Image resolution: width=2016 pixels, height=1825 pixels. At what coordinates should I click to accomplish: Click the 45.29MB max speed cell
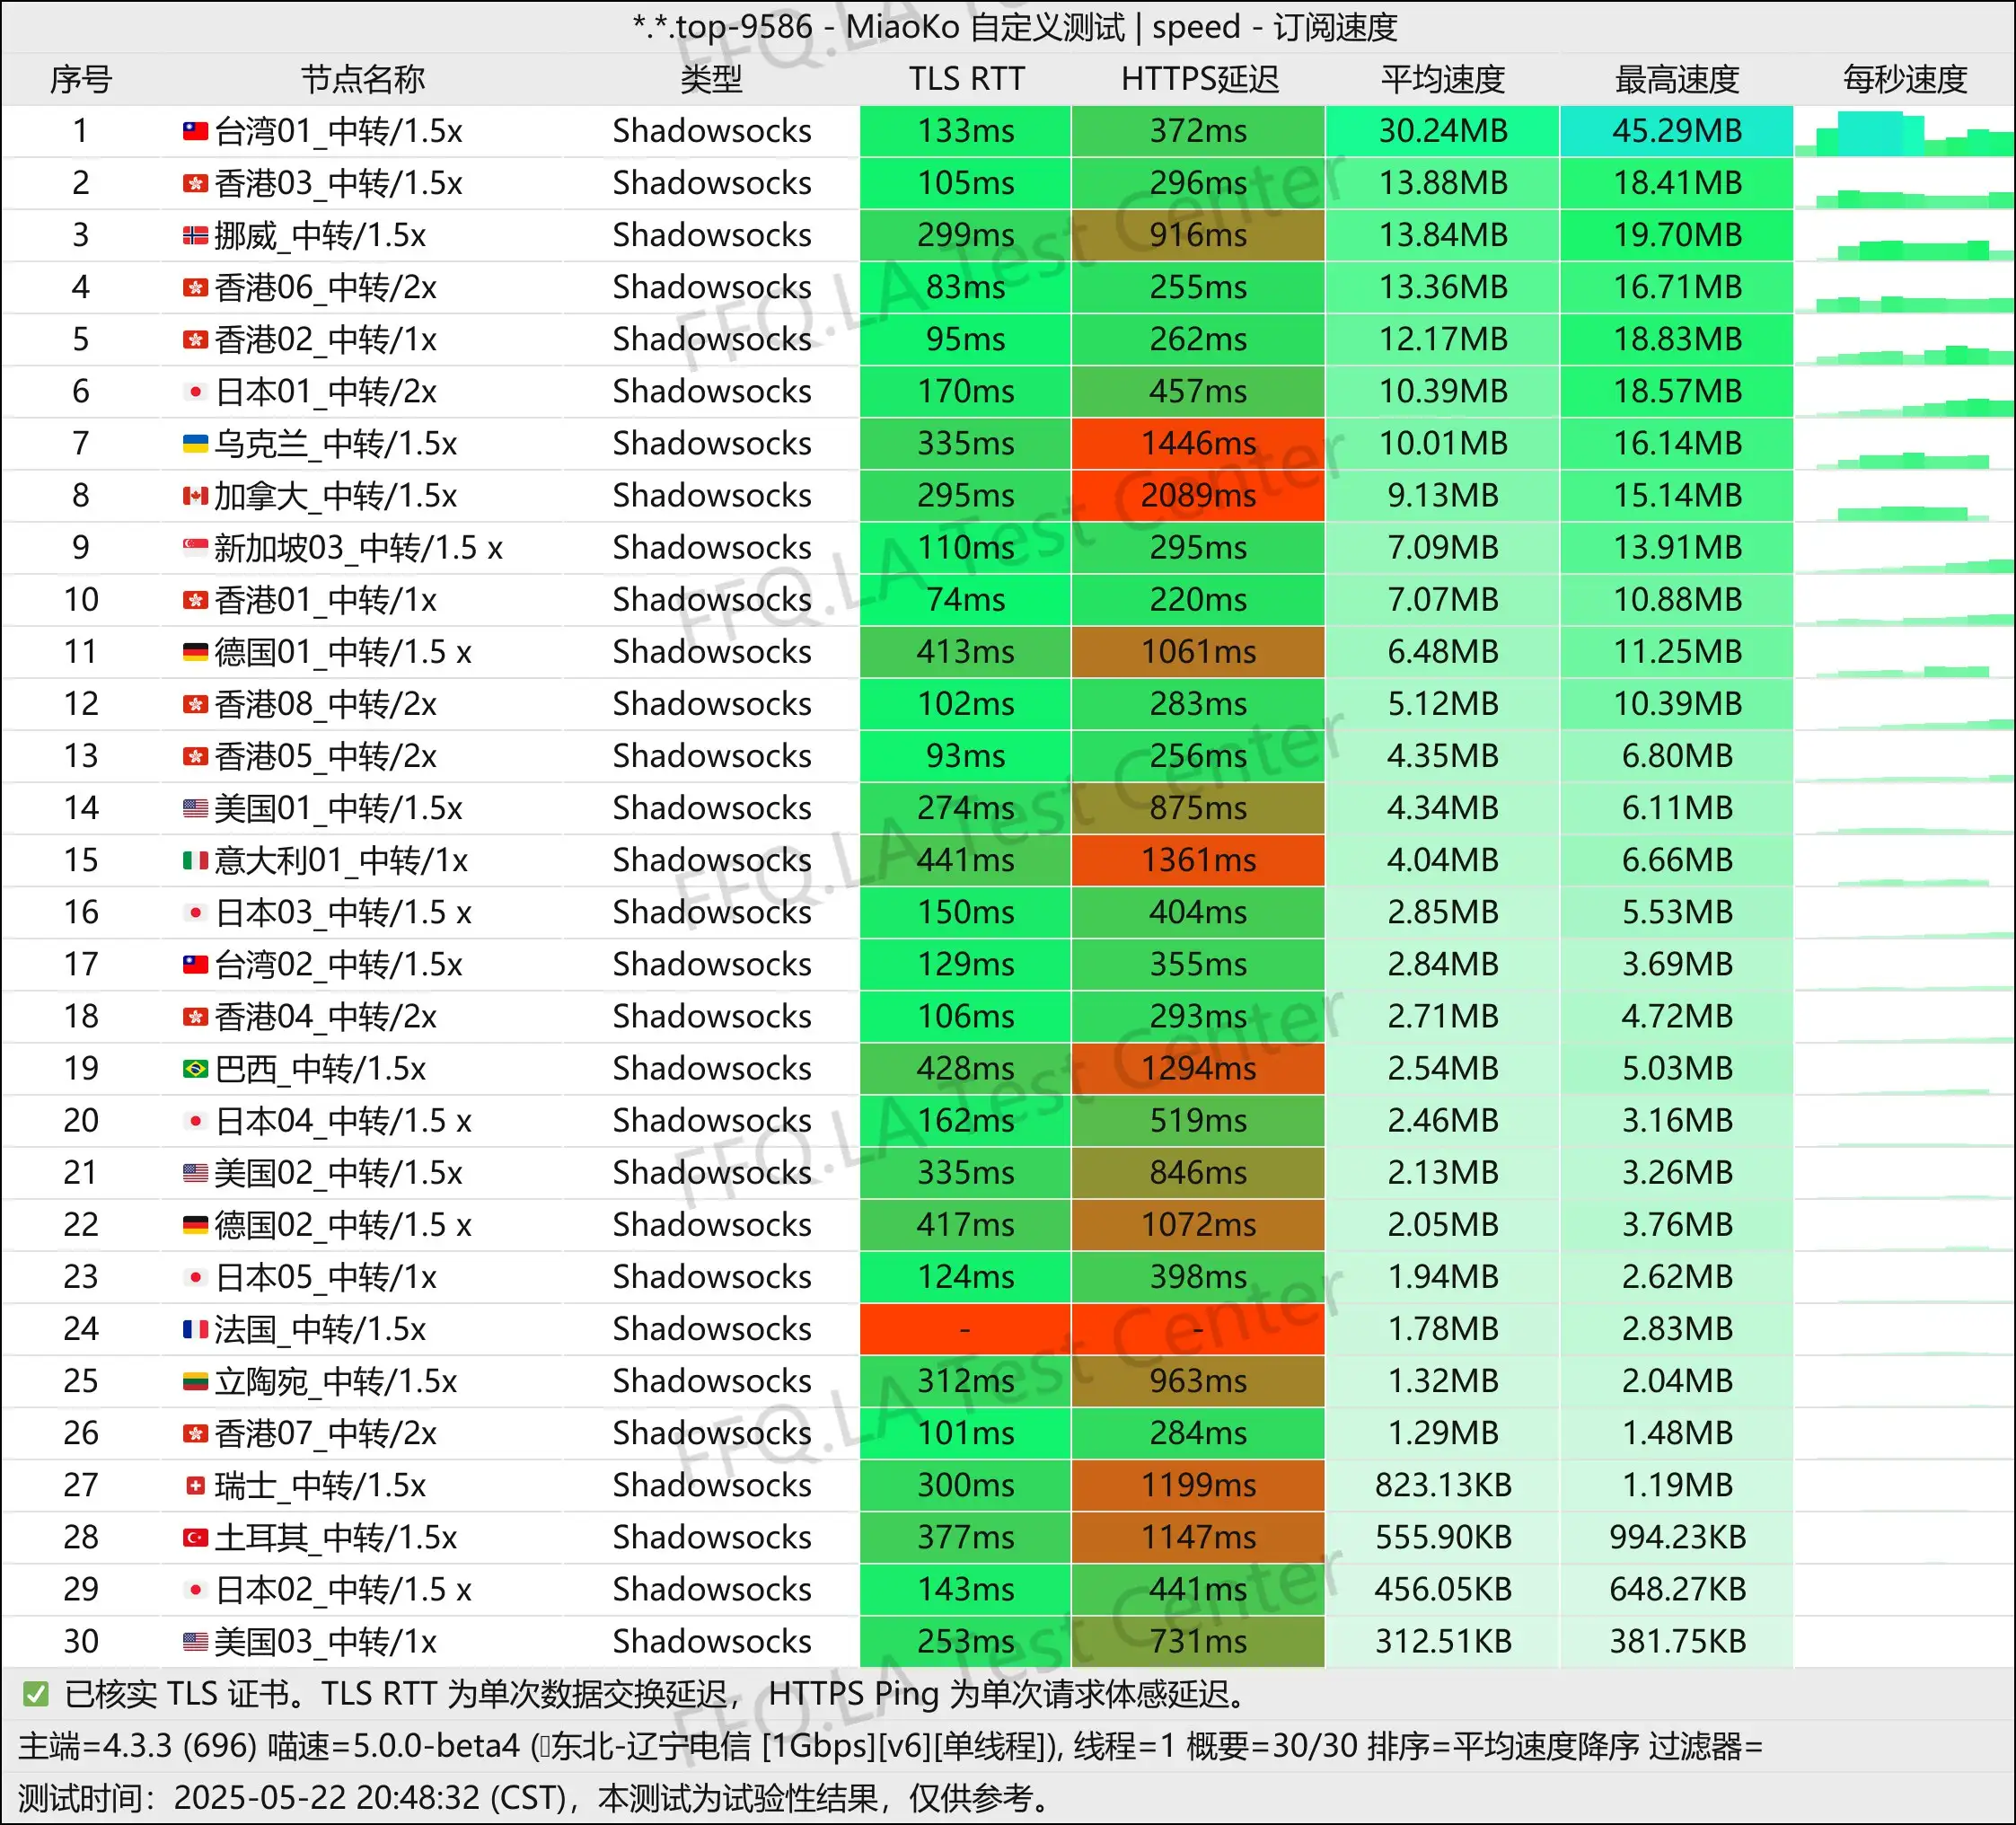[x=1677, y=131]
